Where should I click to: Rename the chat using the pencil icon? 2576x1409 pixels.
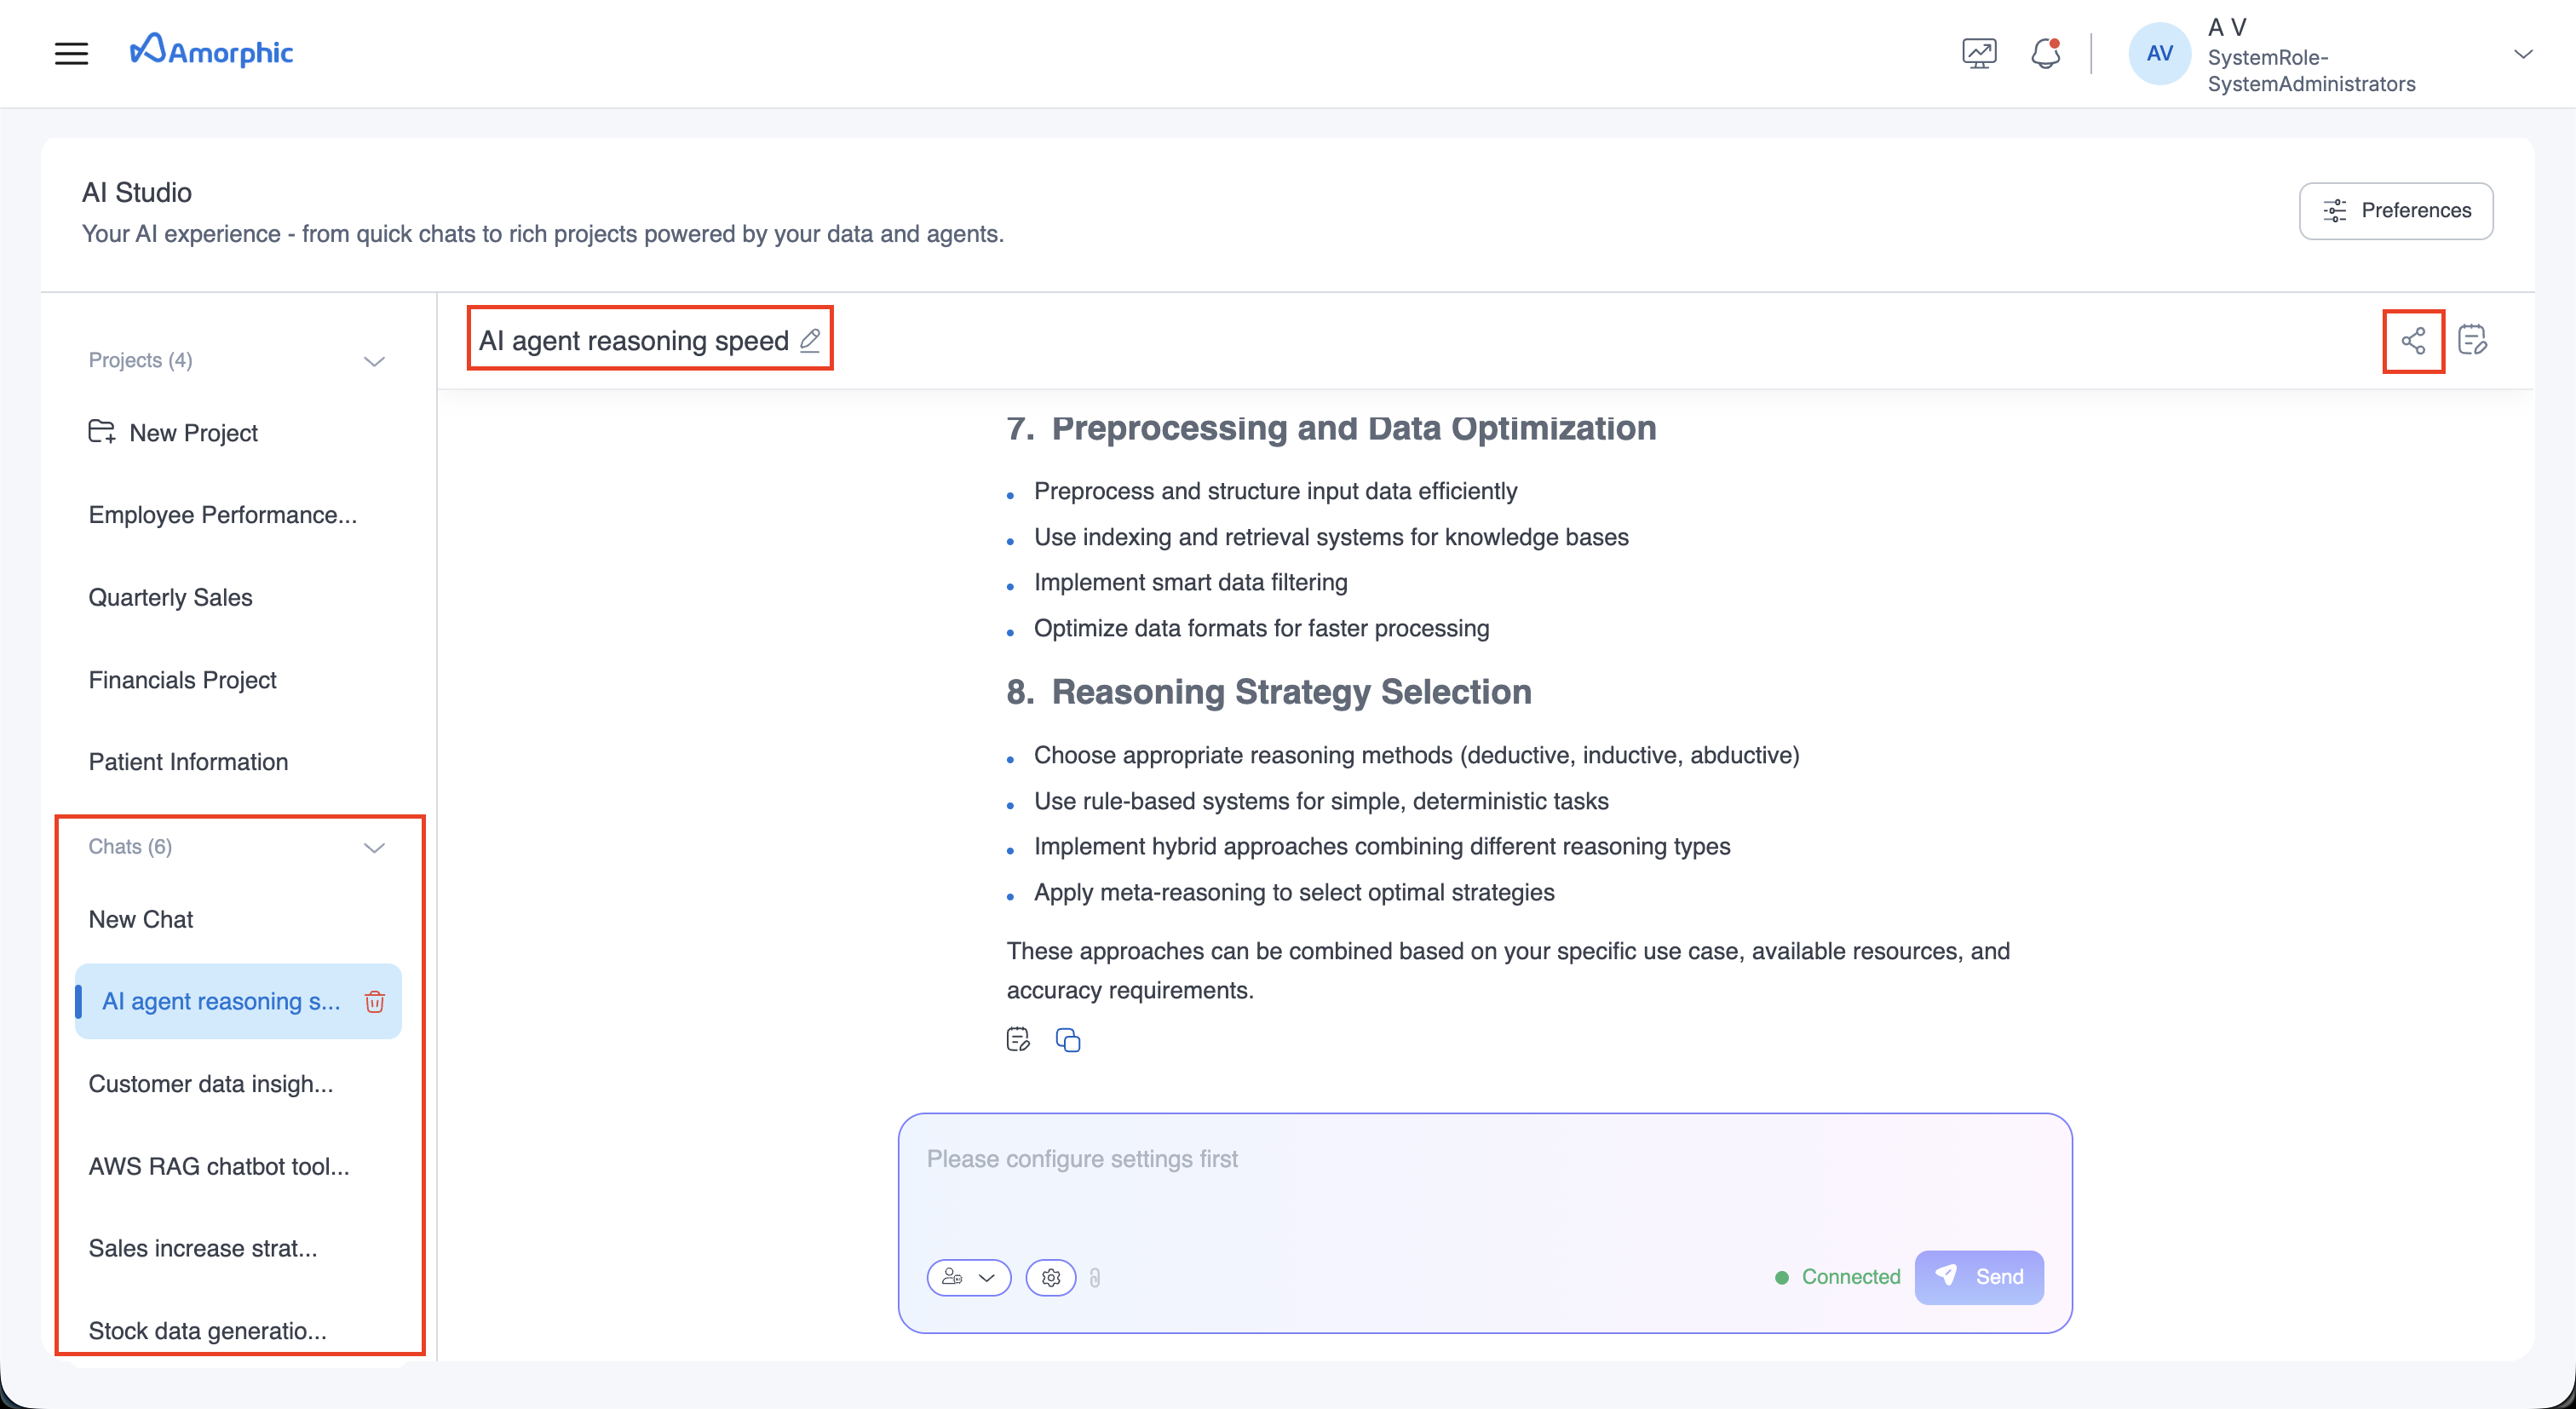point(809,340)
